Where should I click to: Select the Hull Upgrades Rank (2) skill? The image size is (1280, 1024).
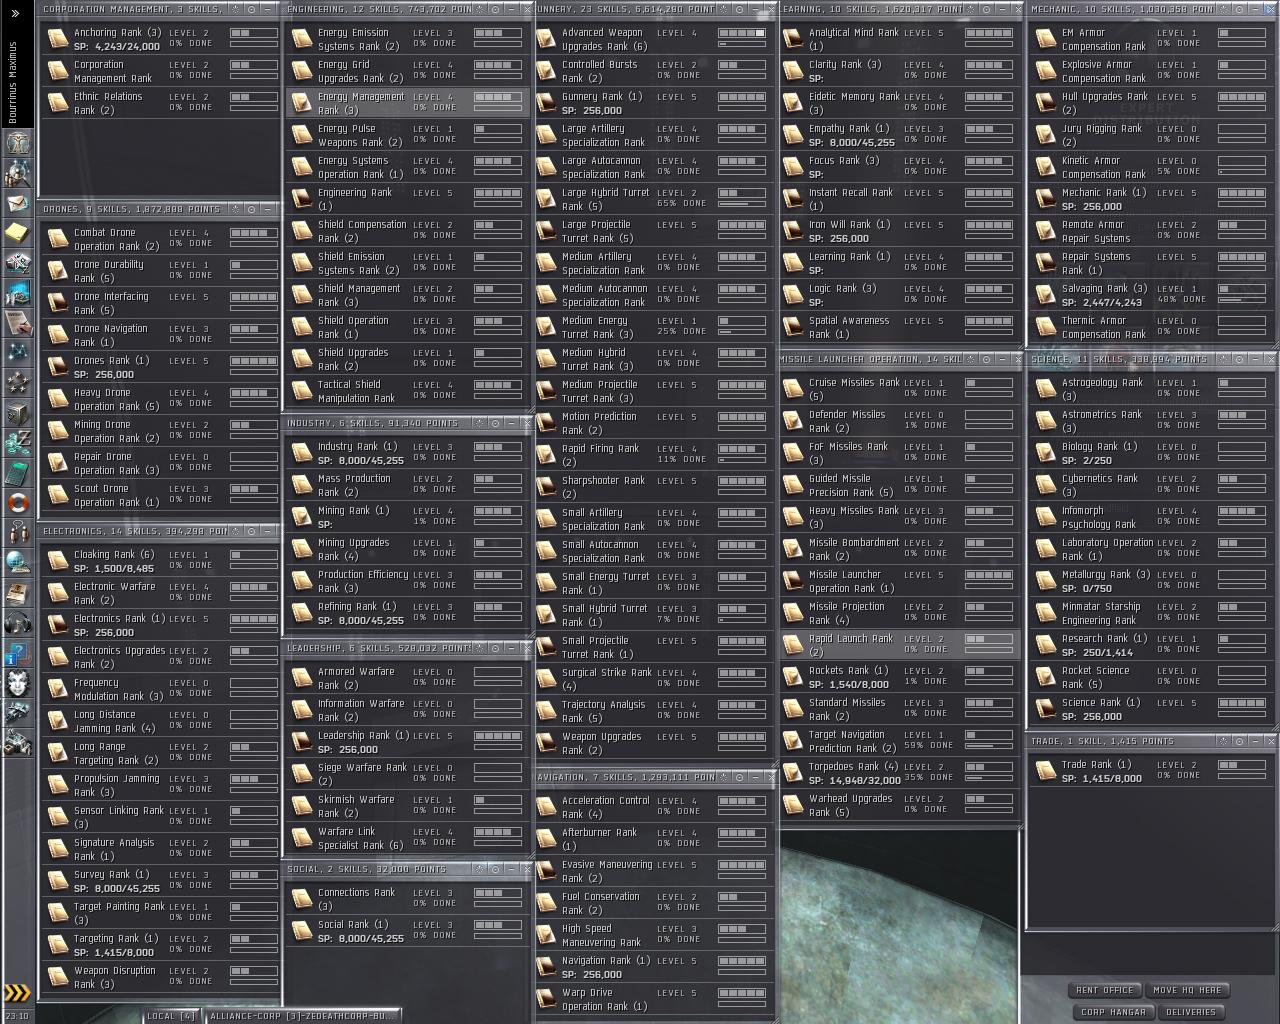[1151, 103]
